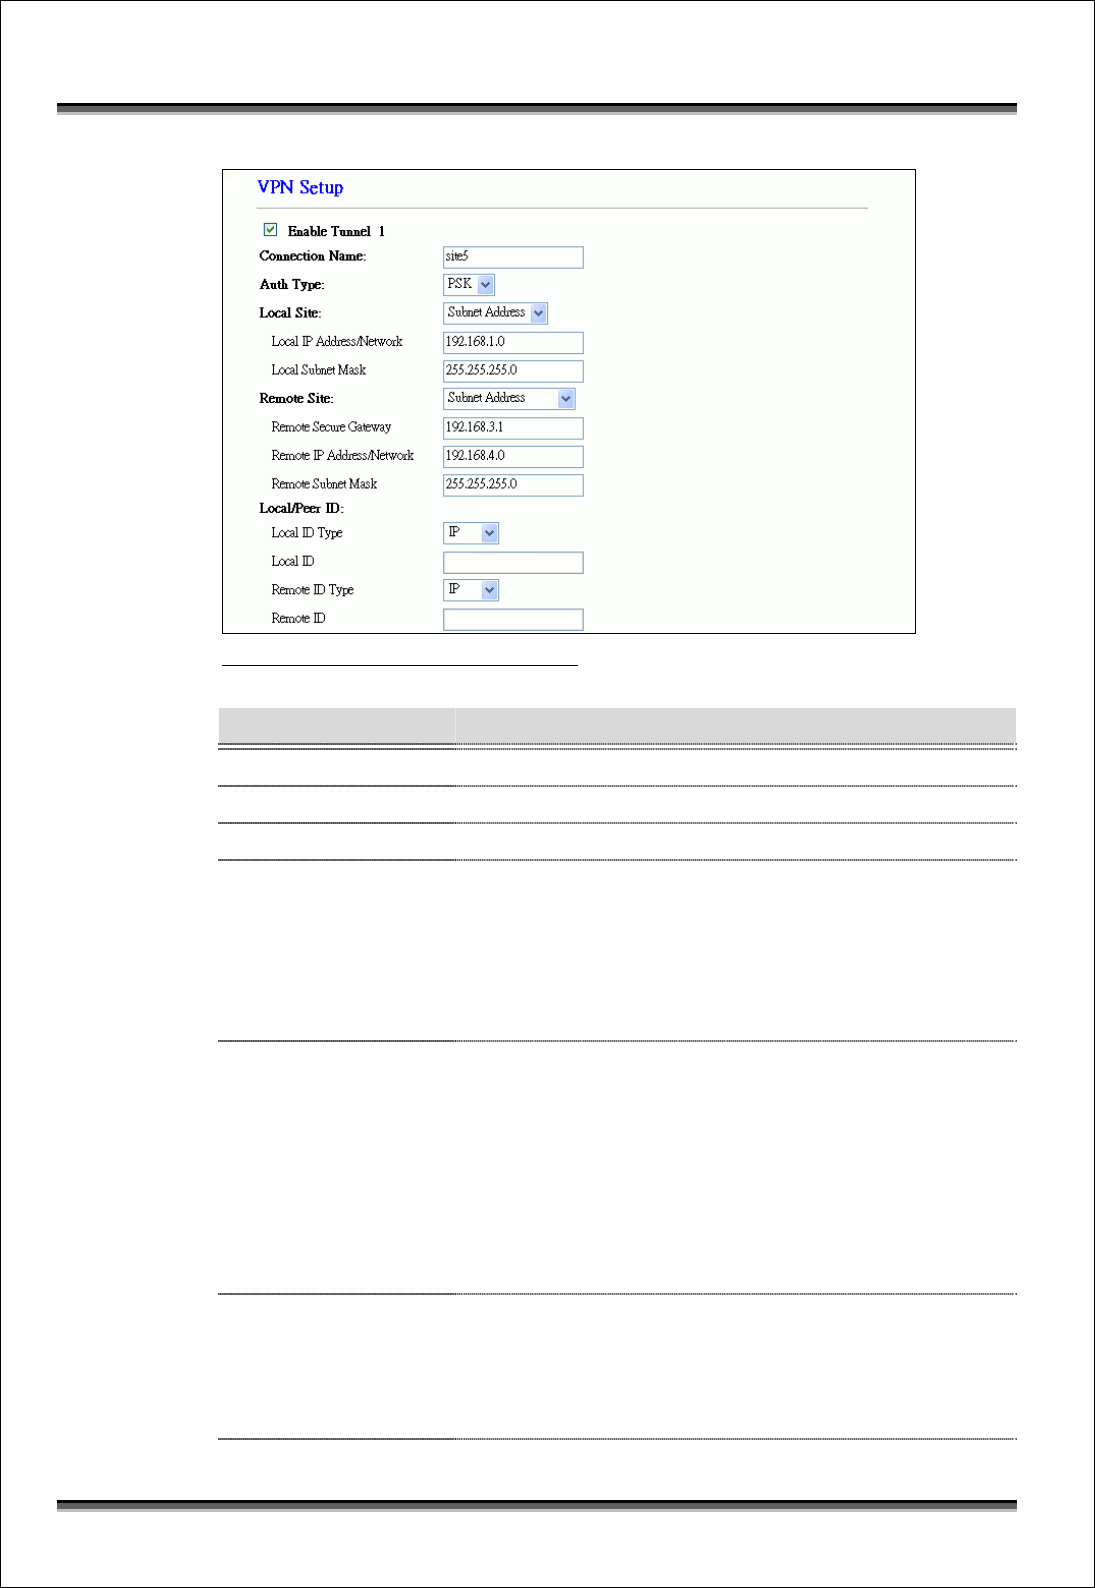
Task: Click the Remote Site: label
Action: tap(296, 399)
